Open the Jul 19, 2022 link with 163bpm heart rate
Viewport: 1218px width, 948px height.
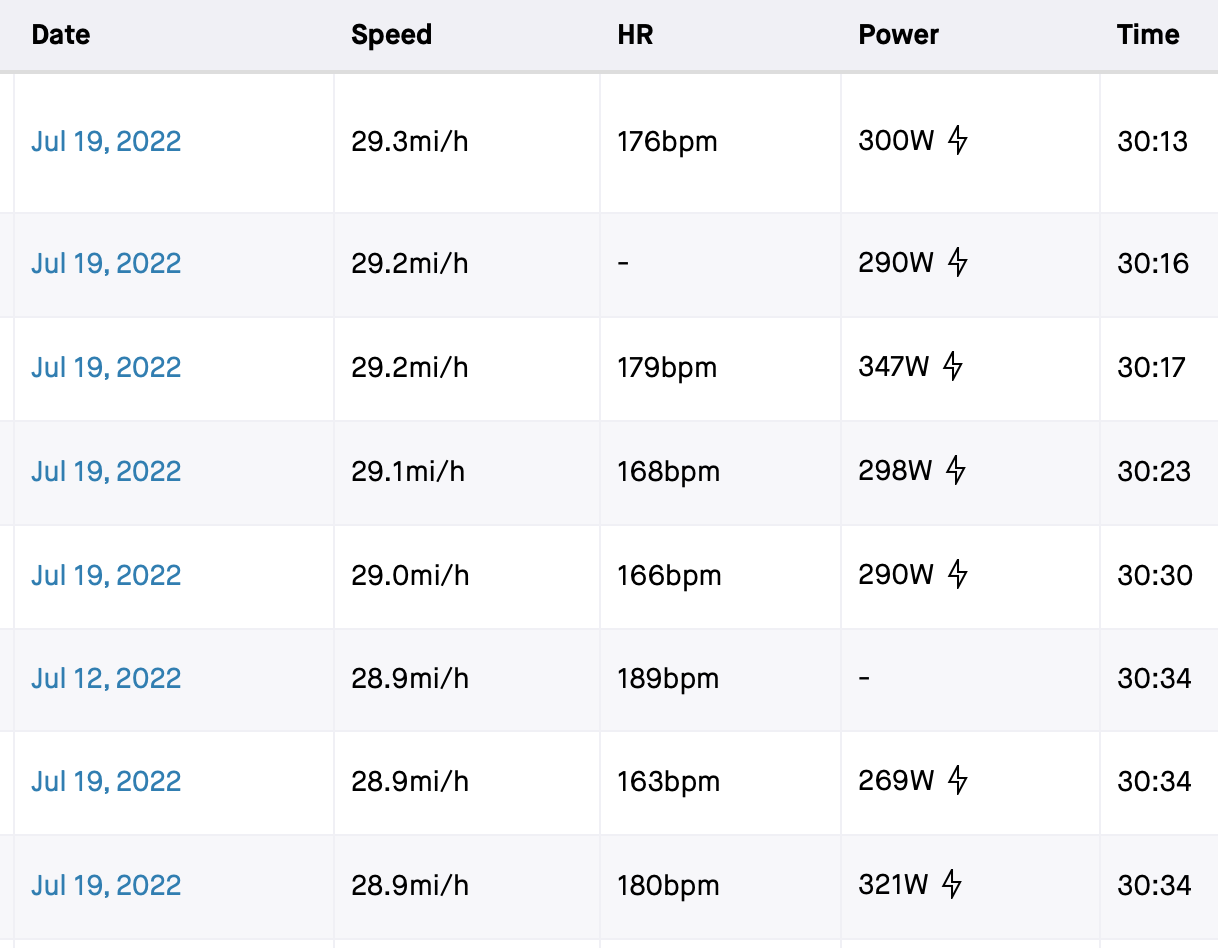(x=106, y=781)
